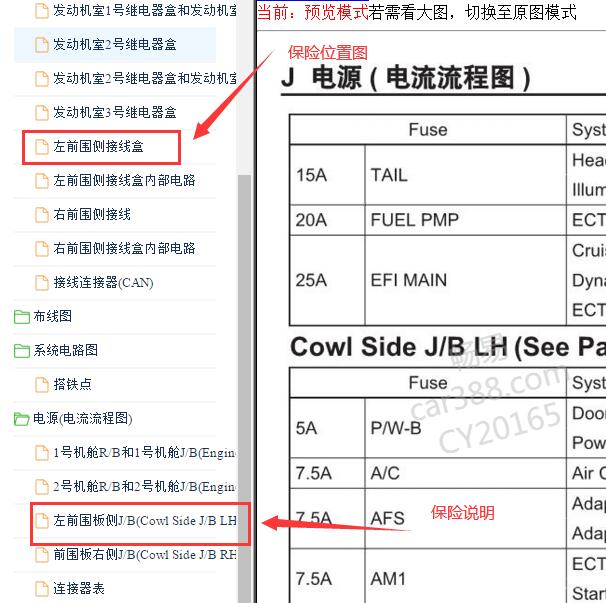Click folder icon of 布线图
The width and height of the screenshot is (606, 603).
(22, 317)
